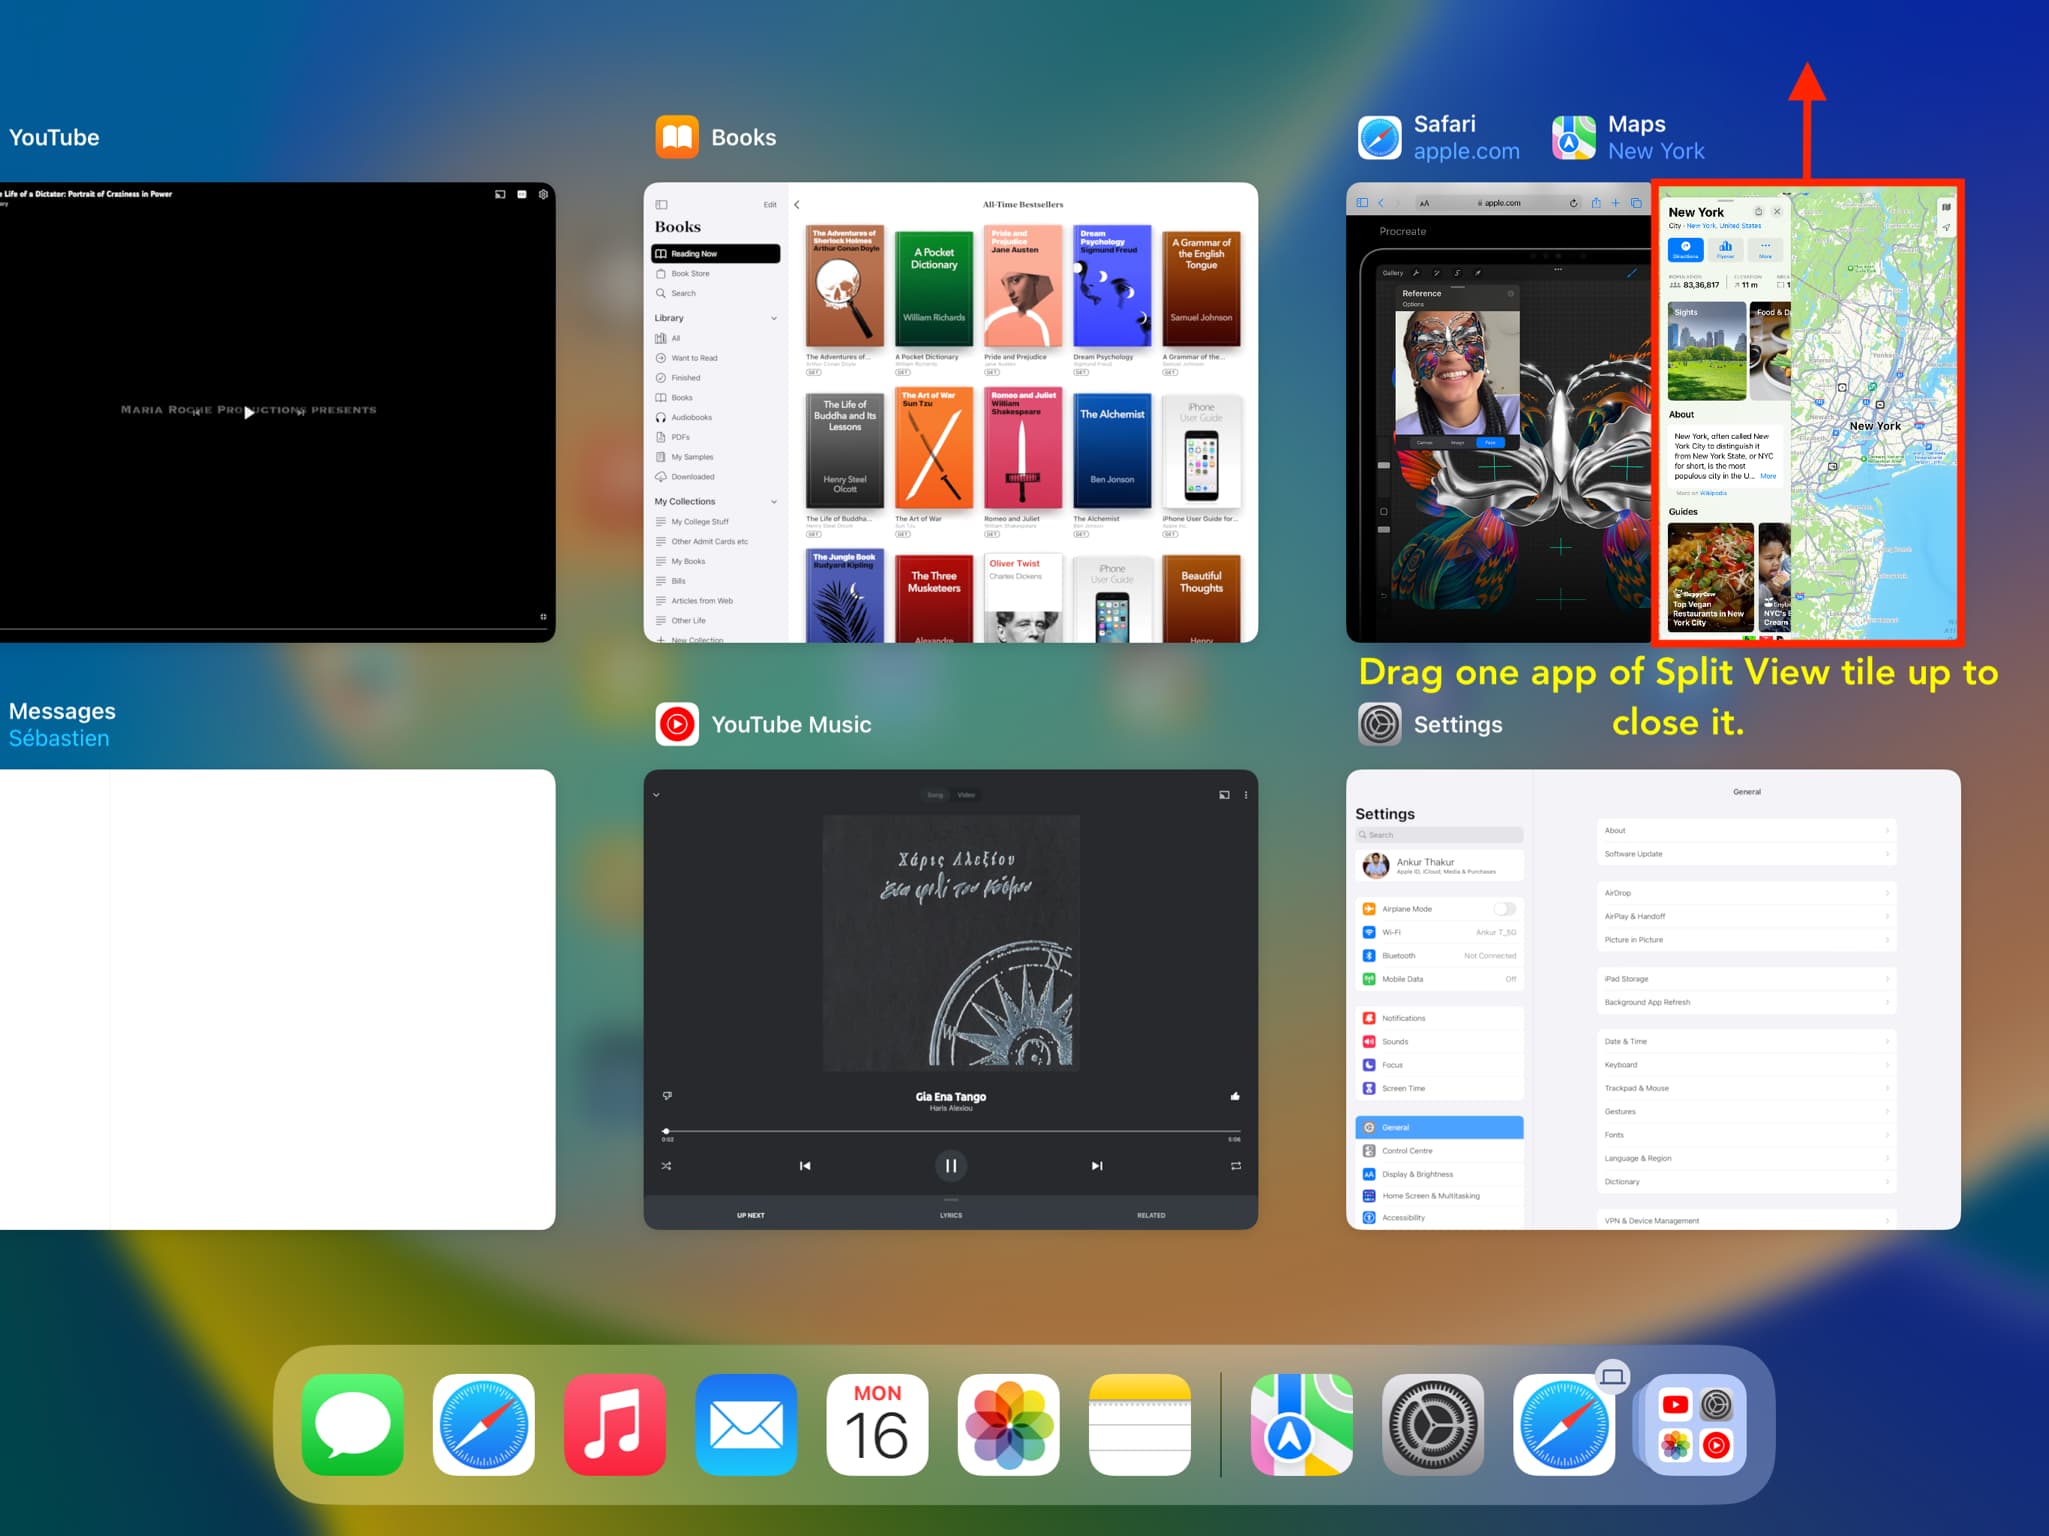
Task: Open Keyboard row in Settings General
Action: tap(1746, 1064)
